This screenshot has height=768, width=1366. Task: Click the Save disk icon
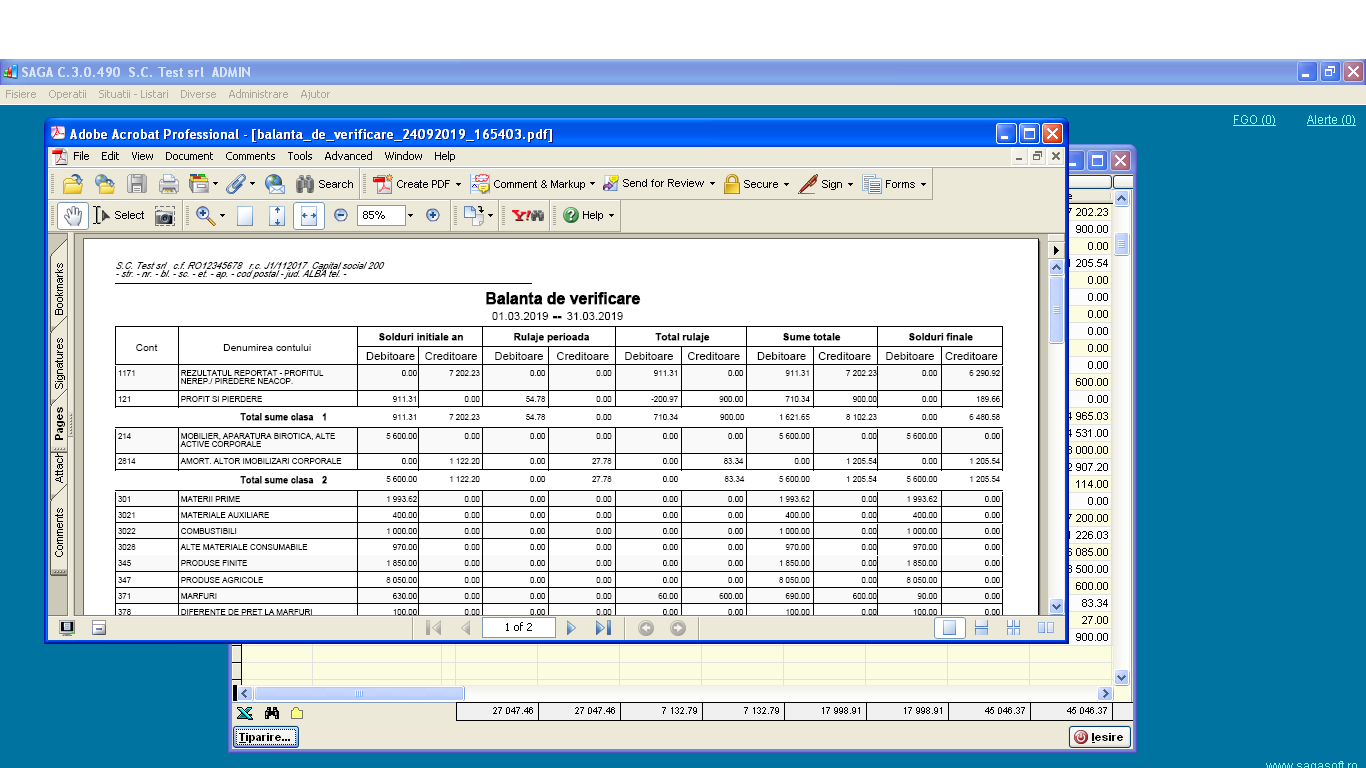(x=137, y=184)
